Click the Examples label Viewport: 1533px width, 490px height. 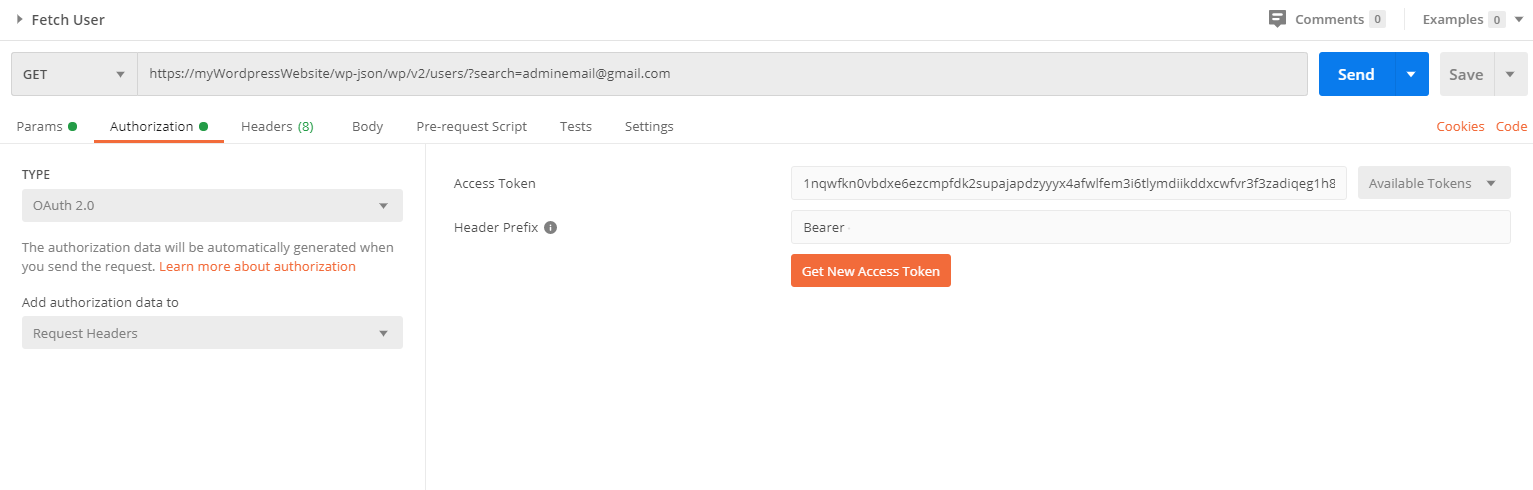point(1454,19)
